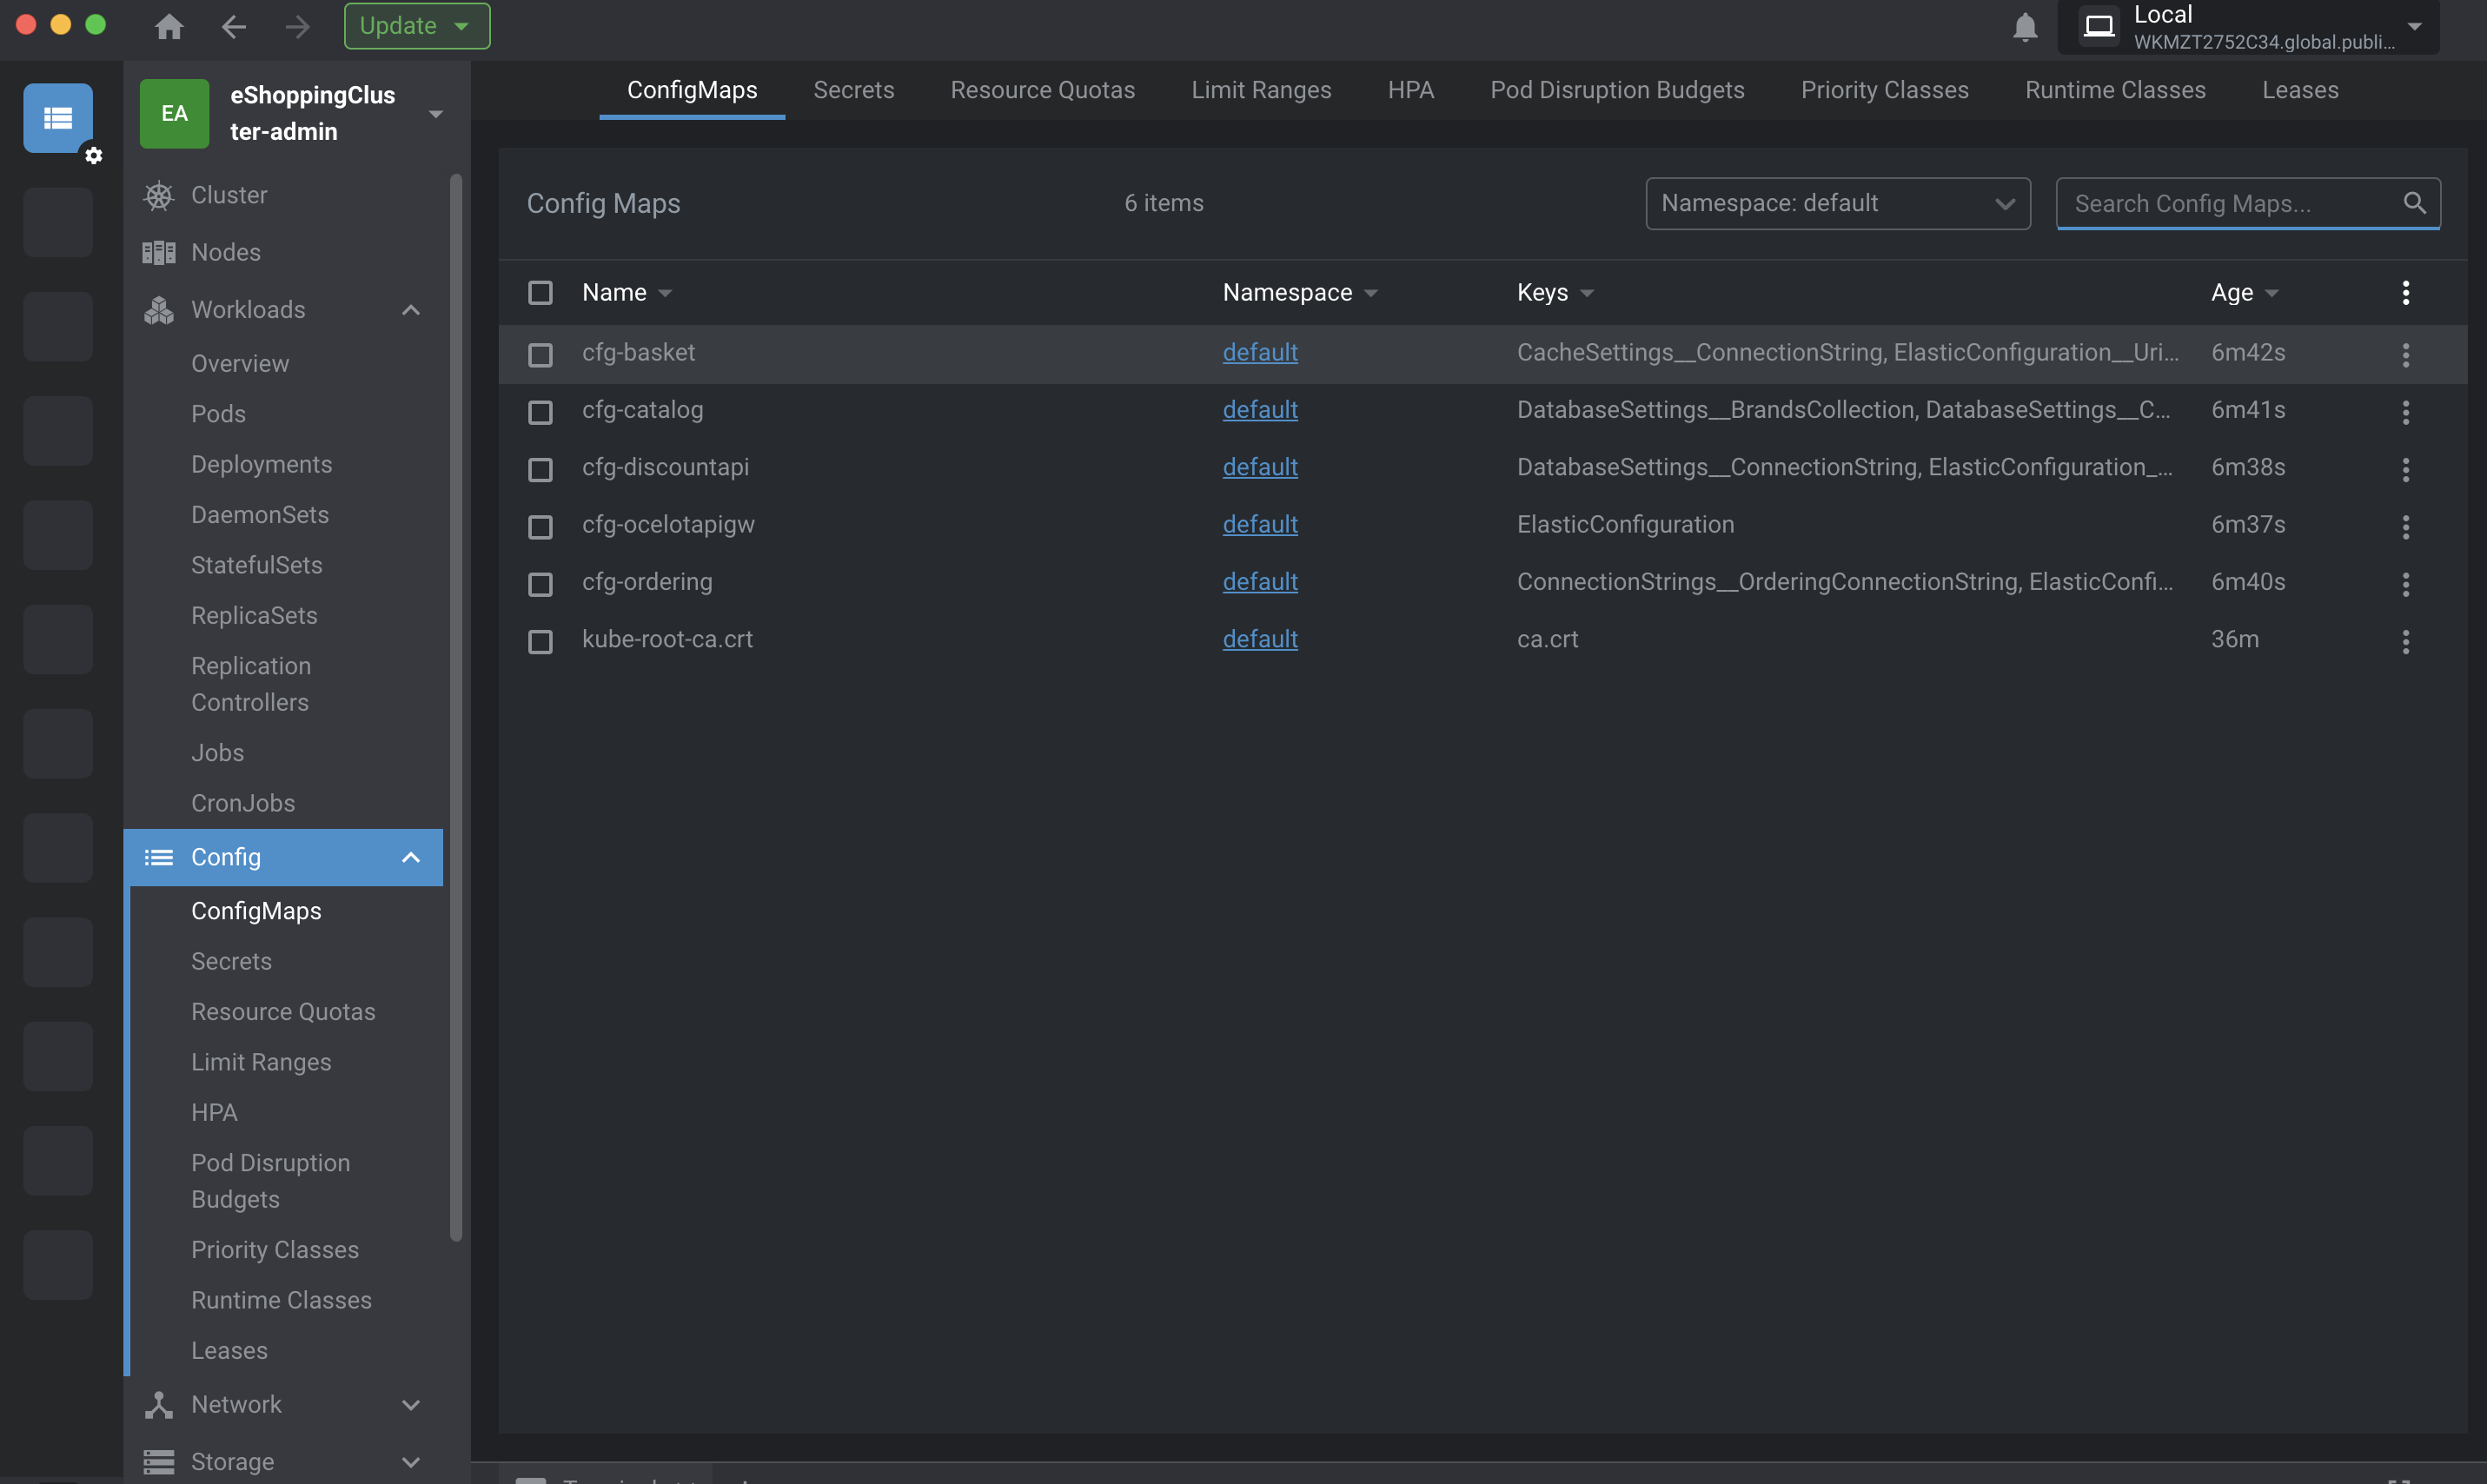Open actions menu for kube-root-ca.crt row

(x=2405, y=641)
